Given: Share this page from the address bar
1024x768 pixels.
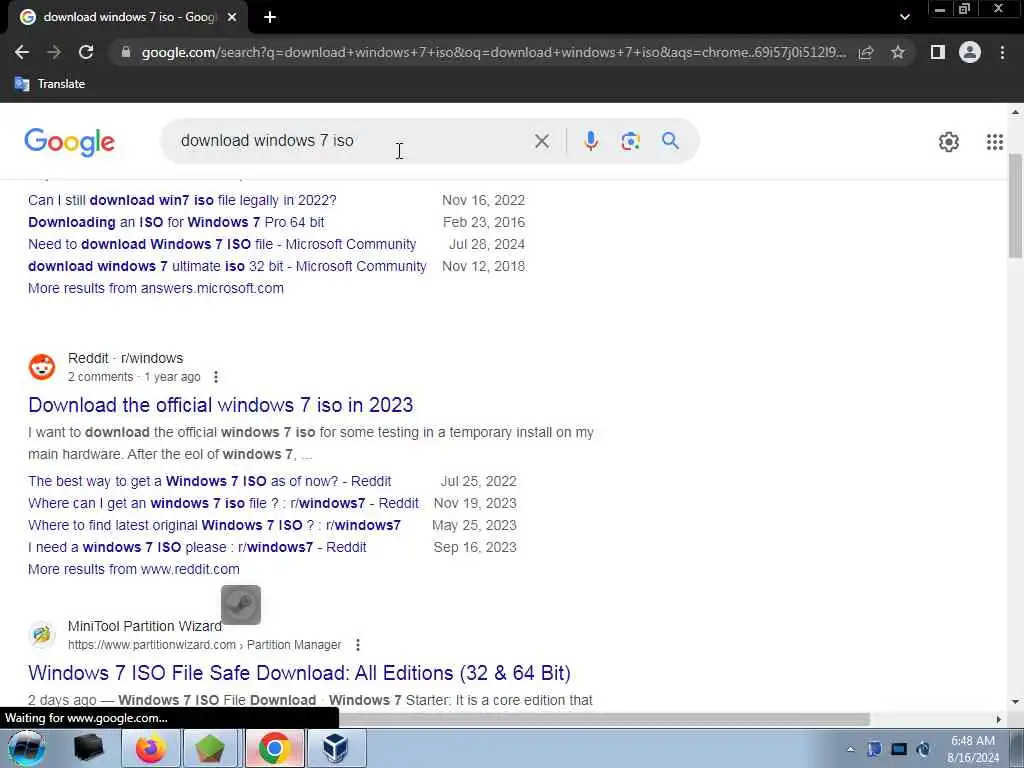Looking at the screenshot, I should pyautogui.click(x=866, y=52).
